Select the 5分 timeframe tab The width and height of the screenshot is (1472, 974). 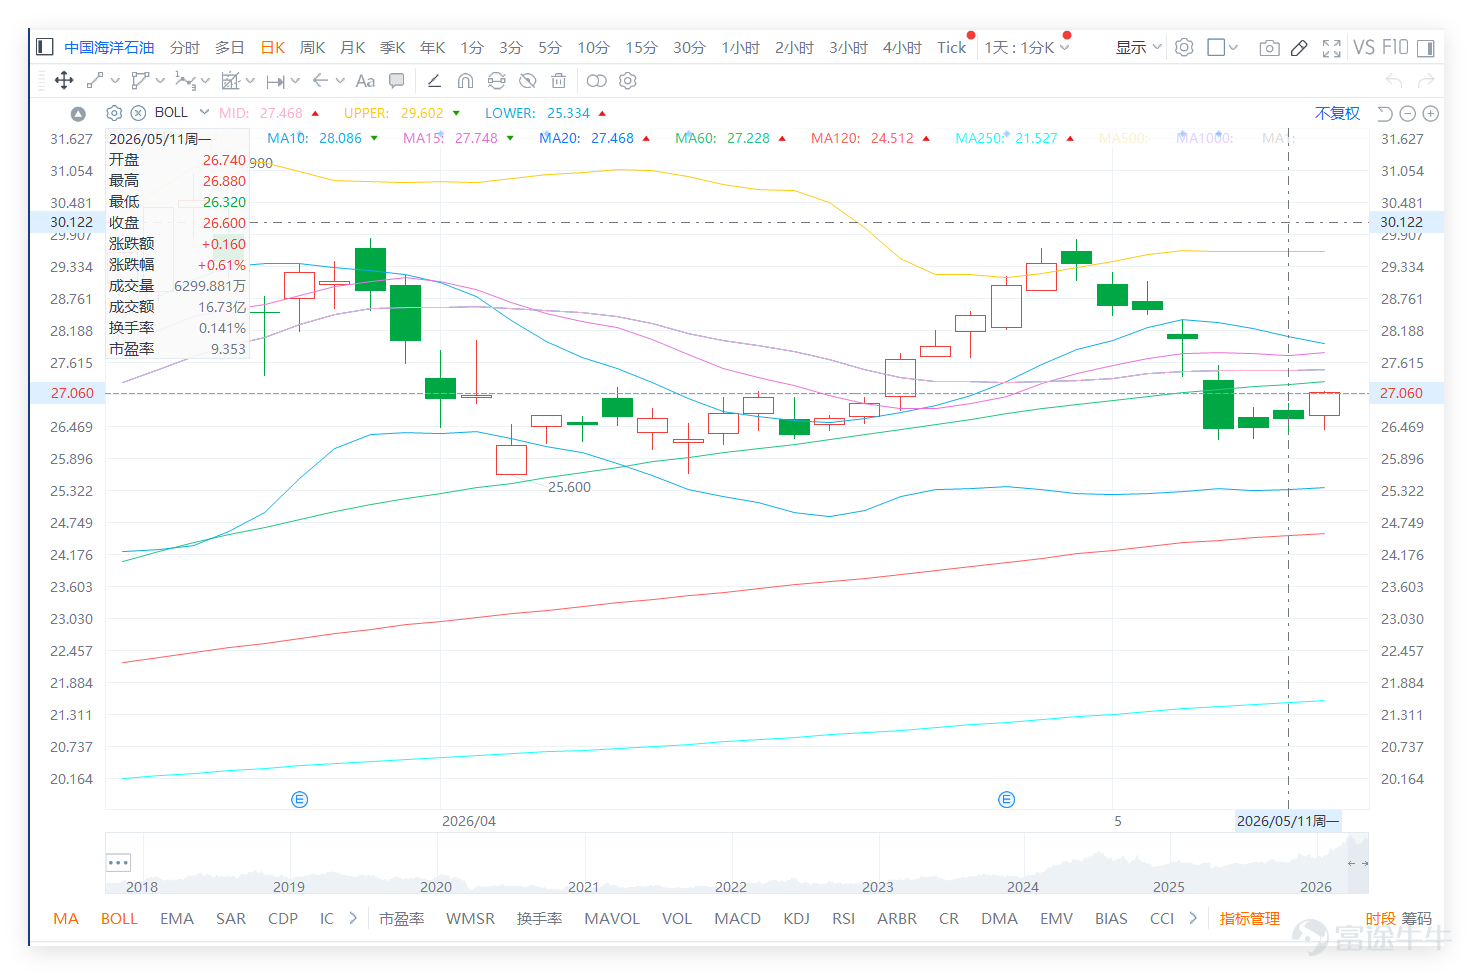(x=550, y=47)
